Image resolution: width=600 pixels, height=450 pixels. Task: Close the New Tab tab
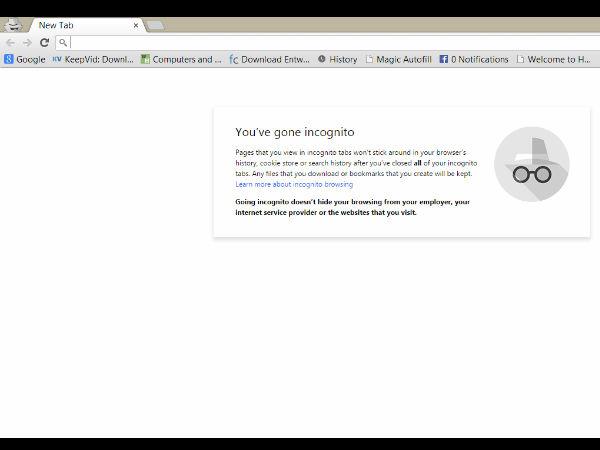pos(136,25)
